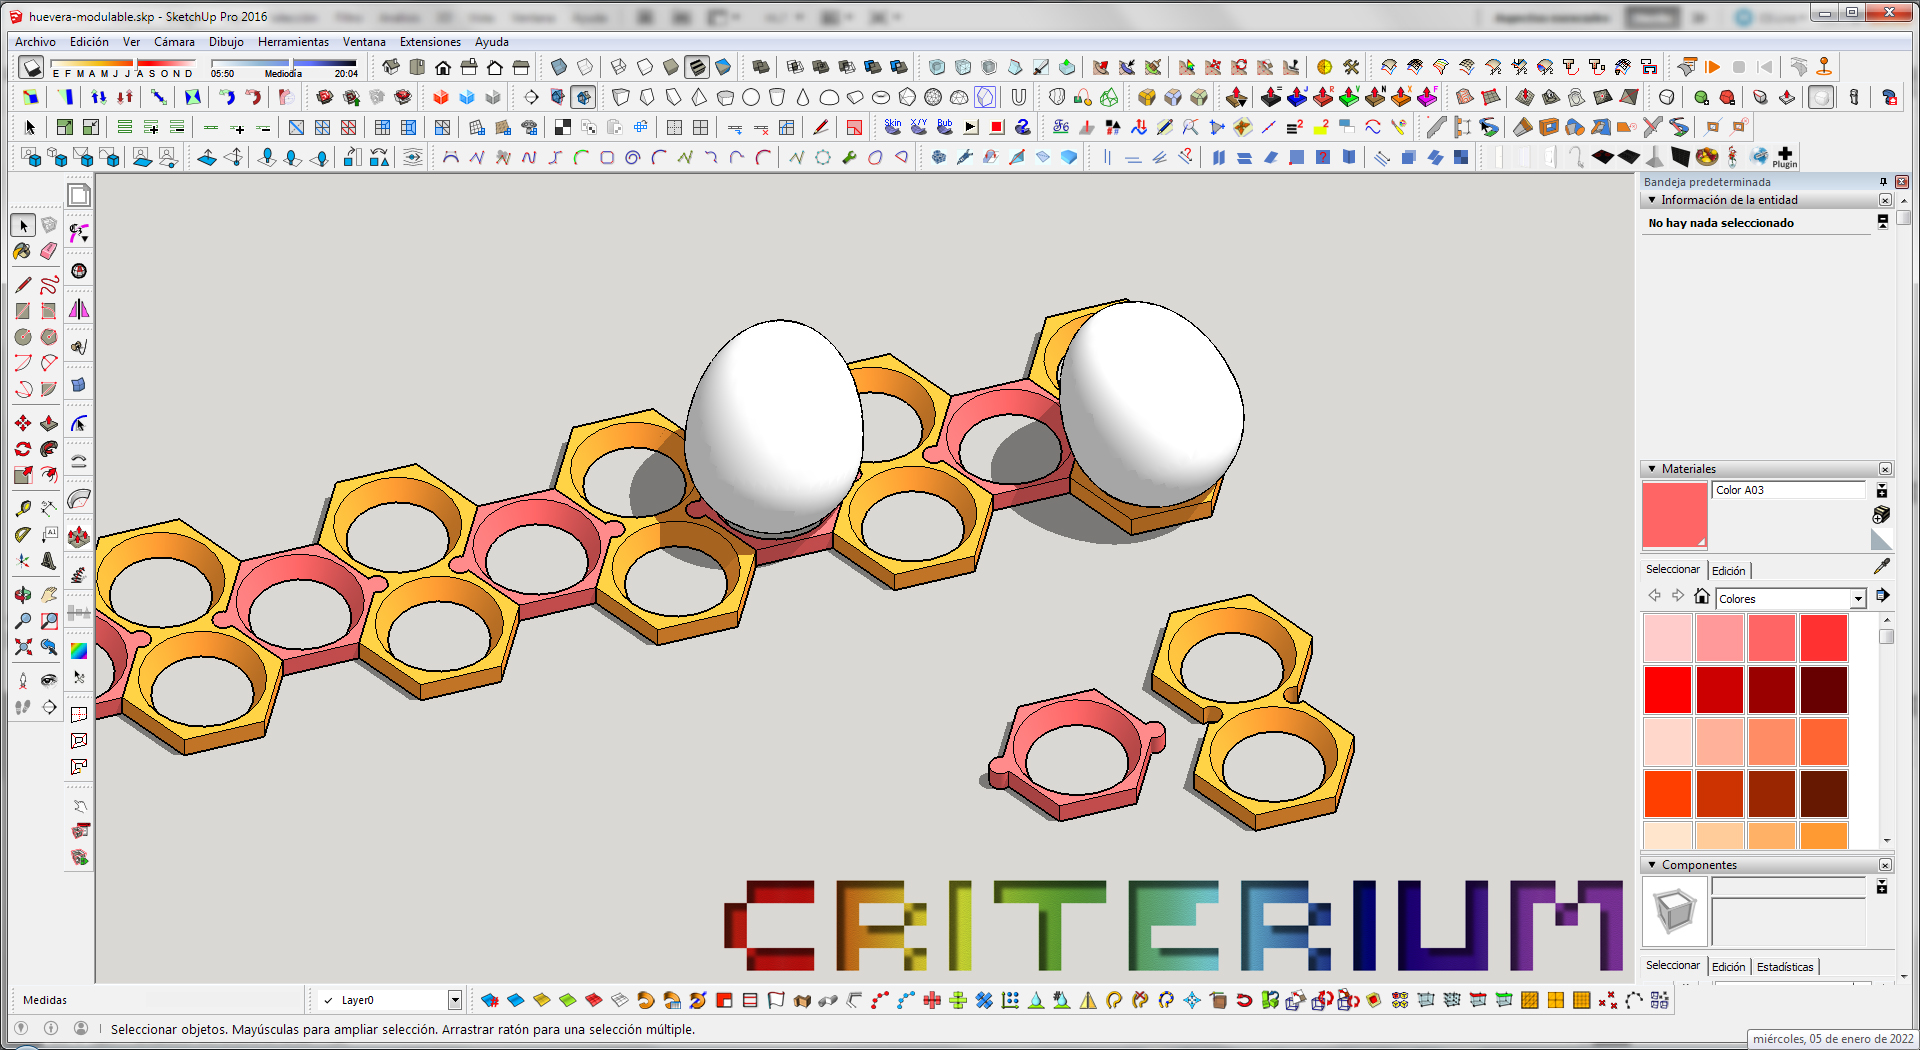
Task: Open Componentes Estadísticas tab
Action: point(1785,967)
